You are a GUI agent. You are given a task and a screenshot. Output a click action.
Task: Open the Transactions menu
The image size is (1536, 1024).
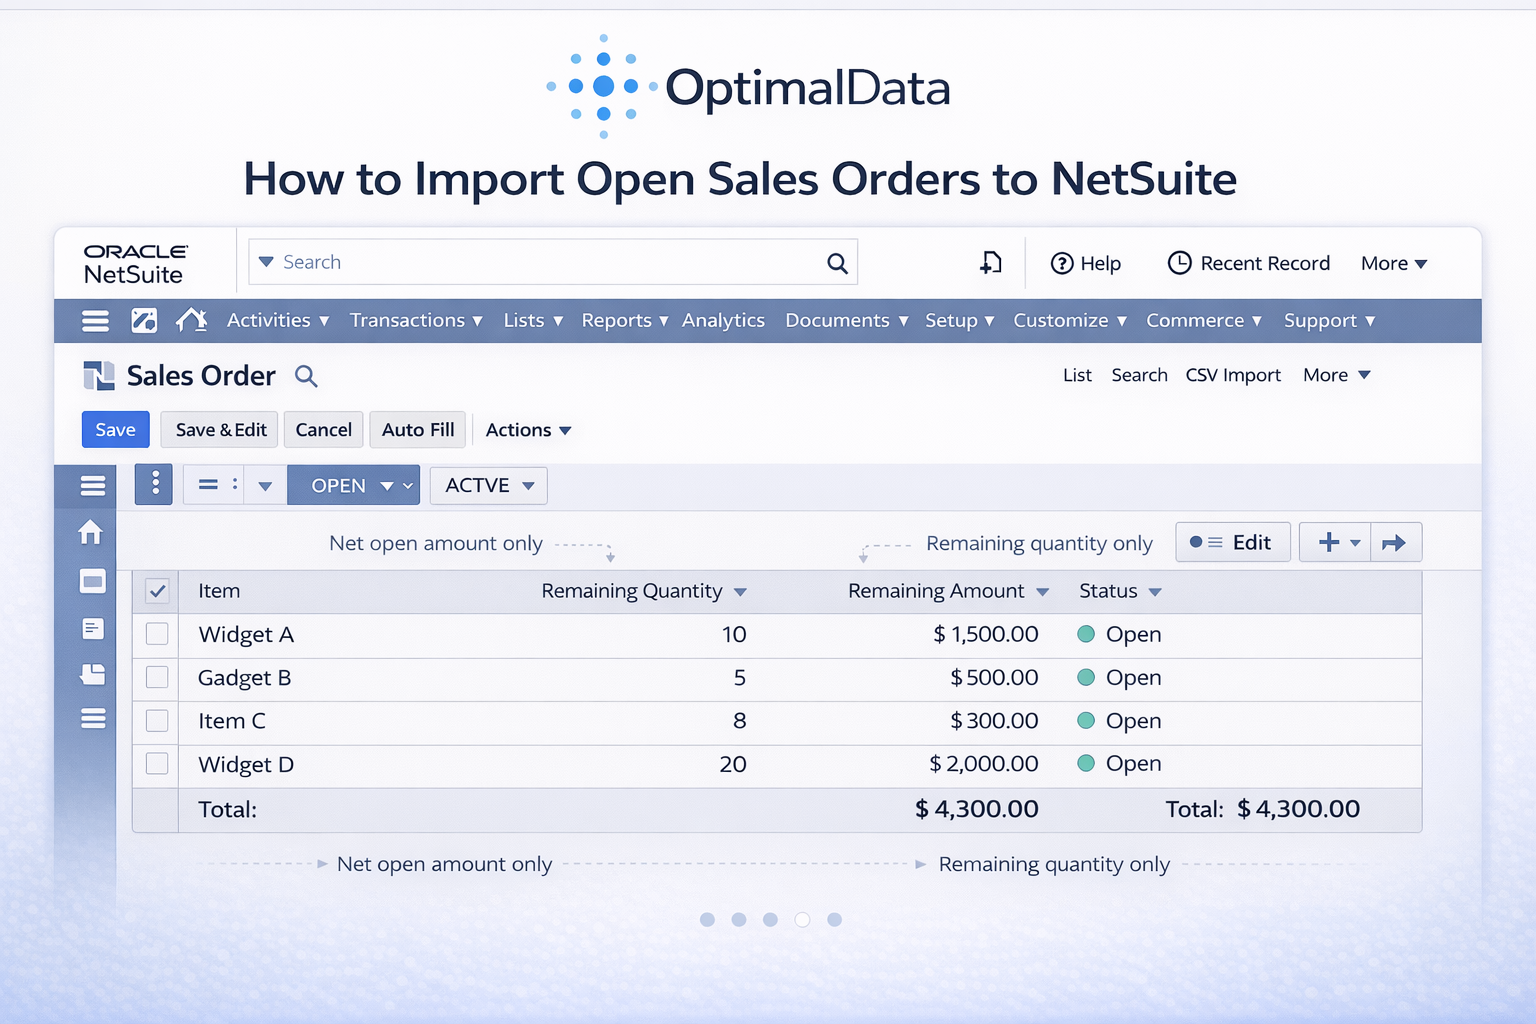(x=415, y=320)
